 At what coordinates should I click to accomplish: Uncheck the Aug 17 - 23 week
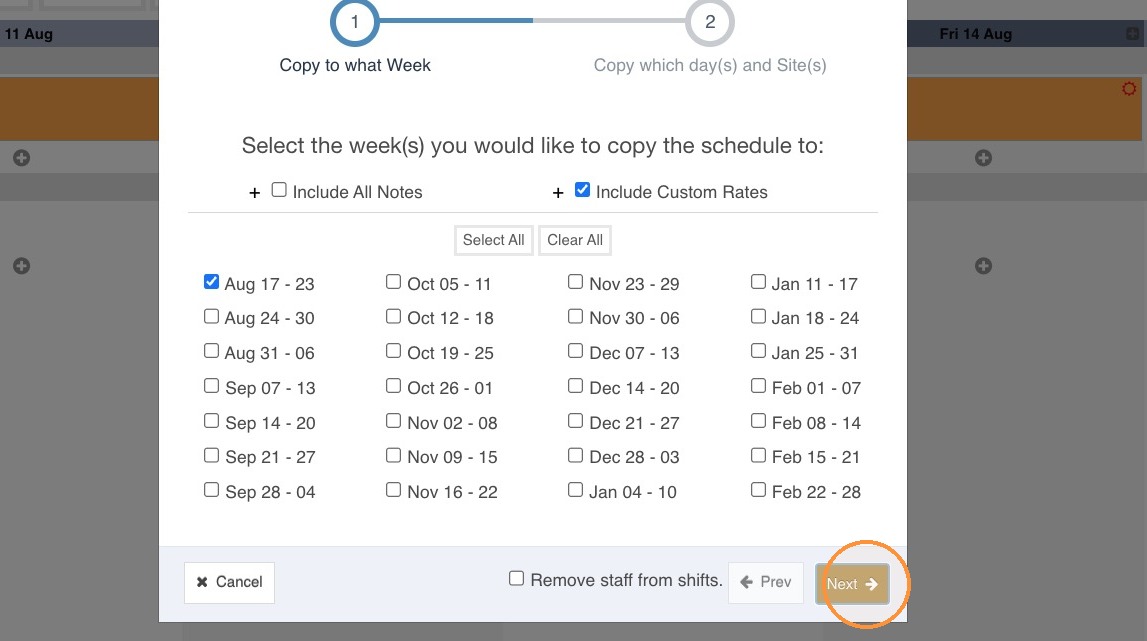pyautogui.click(x=211, y=282)
